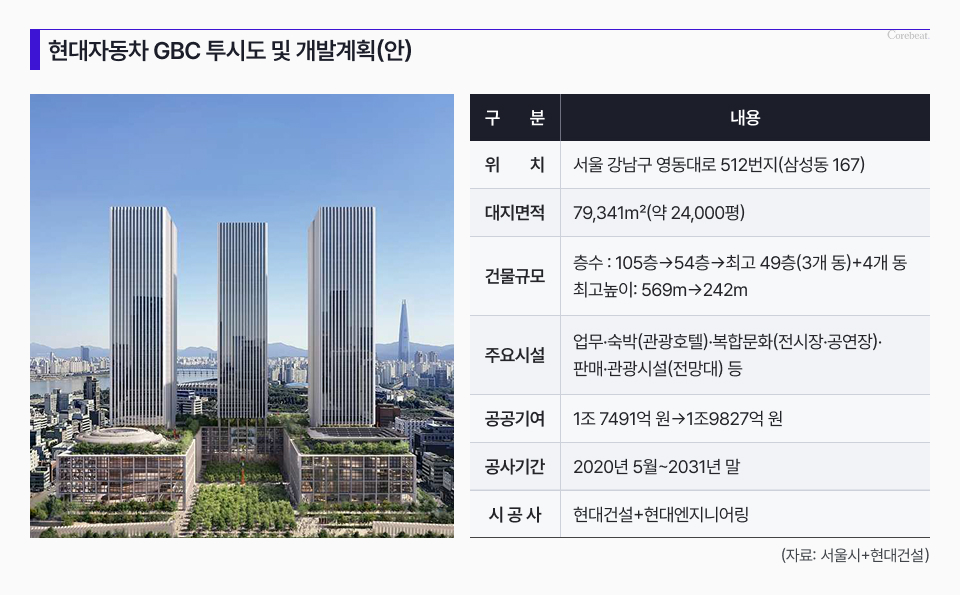The image size is (960, 595).
Task: Select the 1조 7491억 원 contribution value
Action: (620, 419)
